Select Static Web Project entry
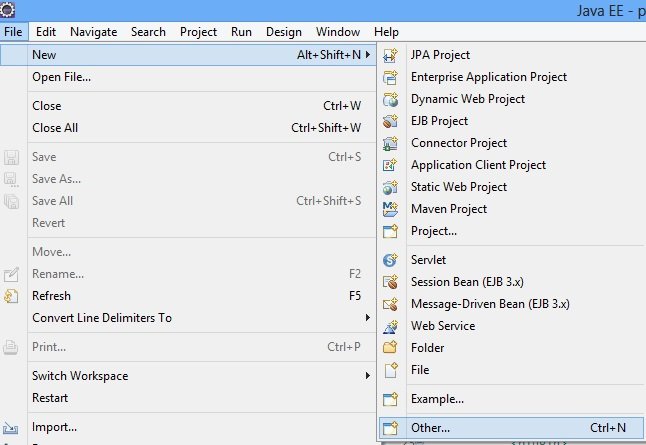The height and width of the screenshot is (445, 646). point(511,187)
